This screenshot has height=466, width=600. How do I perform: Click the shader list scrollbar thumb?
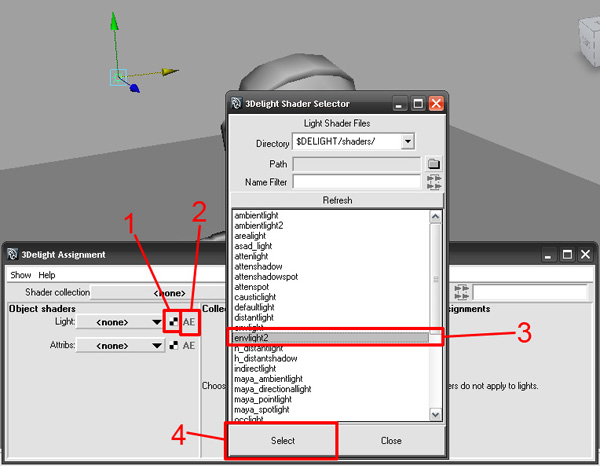point(435,278)
